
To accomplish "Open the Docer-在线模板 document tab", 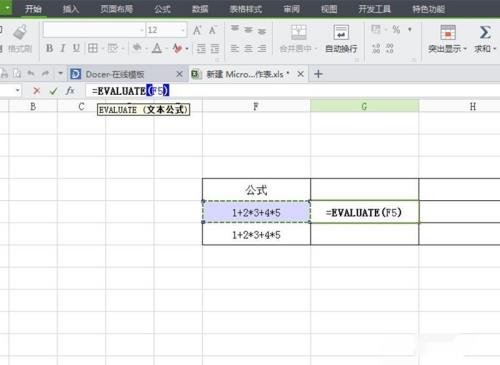I will 115,74.
